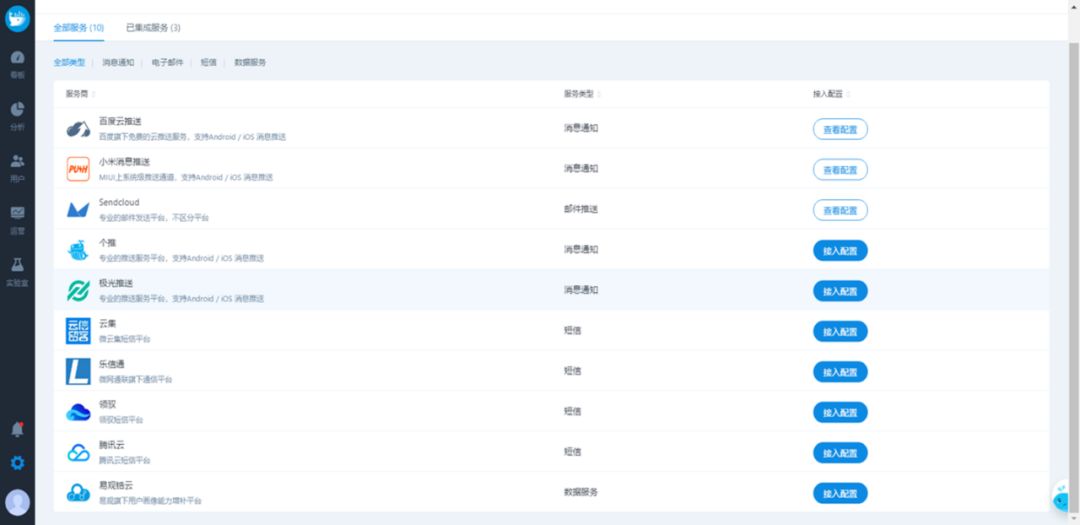Open the settings gear in sidebar
This screenshot has height=525, width=1080.
pos(17,463)
